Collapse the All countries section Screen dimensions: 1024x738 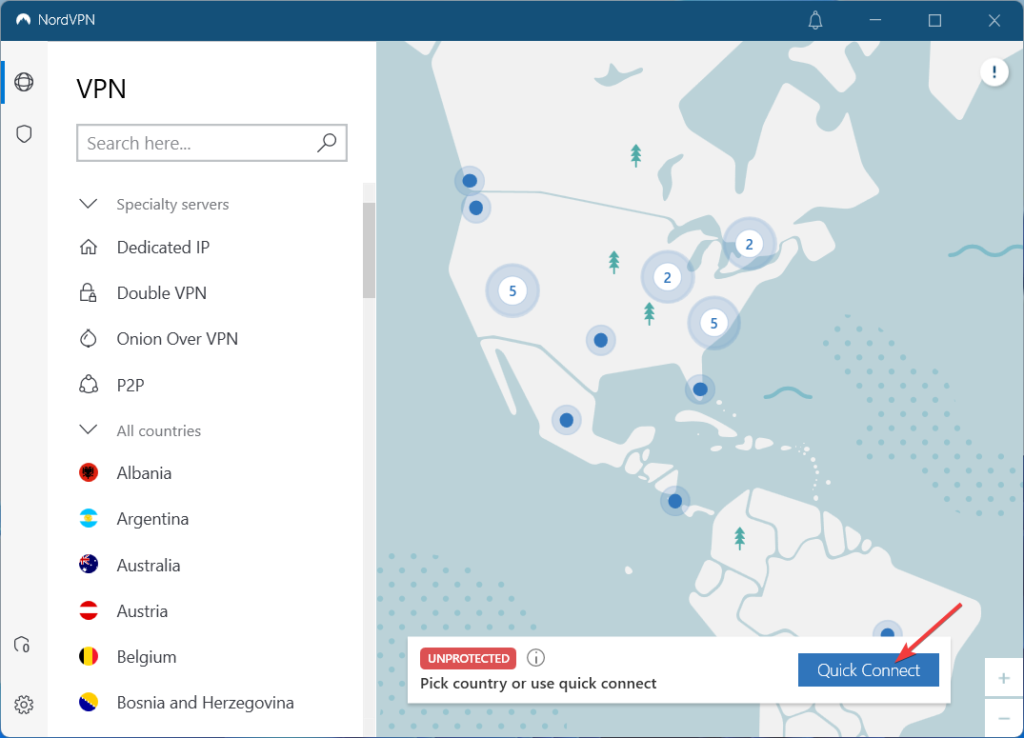pyautogui.click(x=88, y=431)
